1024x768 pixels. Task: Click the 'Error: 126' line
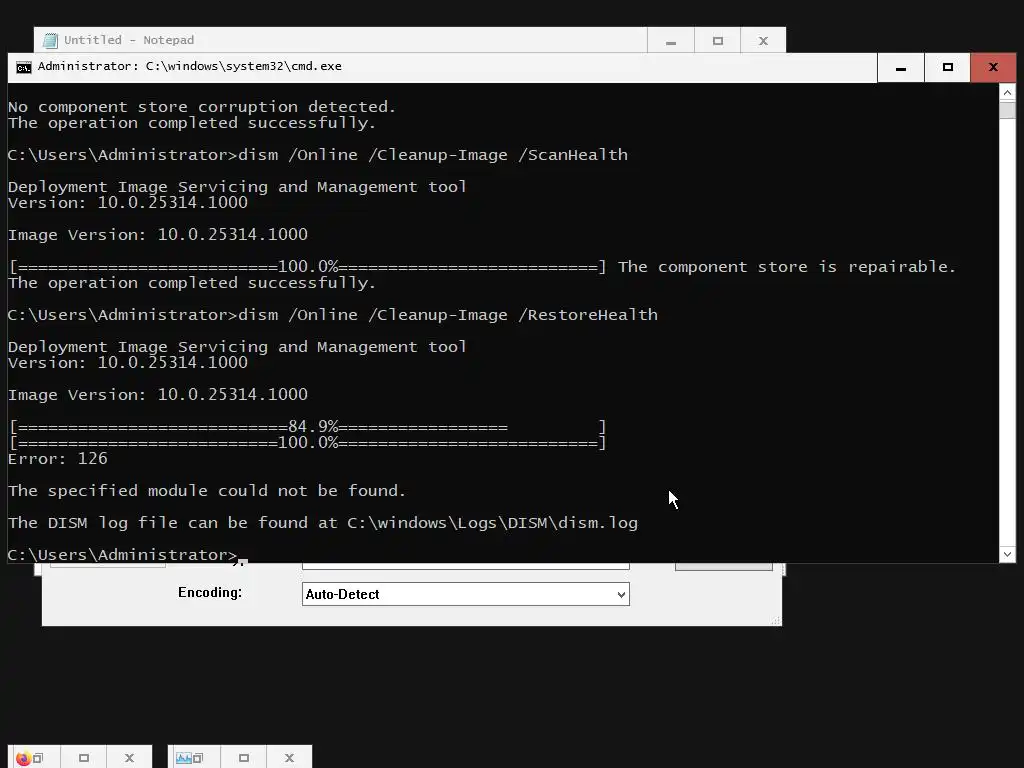point(57,459)
